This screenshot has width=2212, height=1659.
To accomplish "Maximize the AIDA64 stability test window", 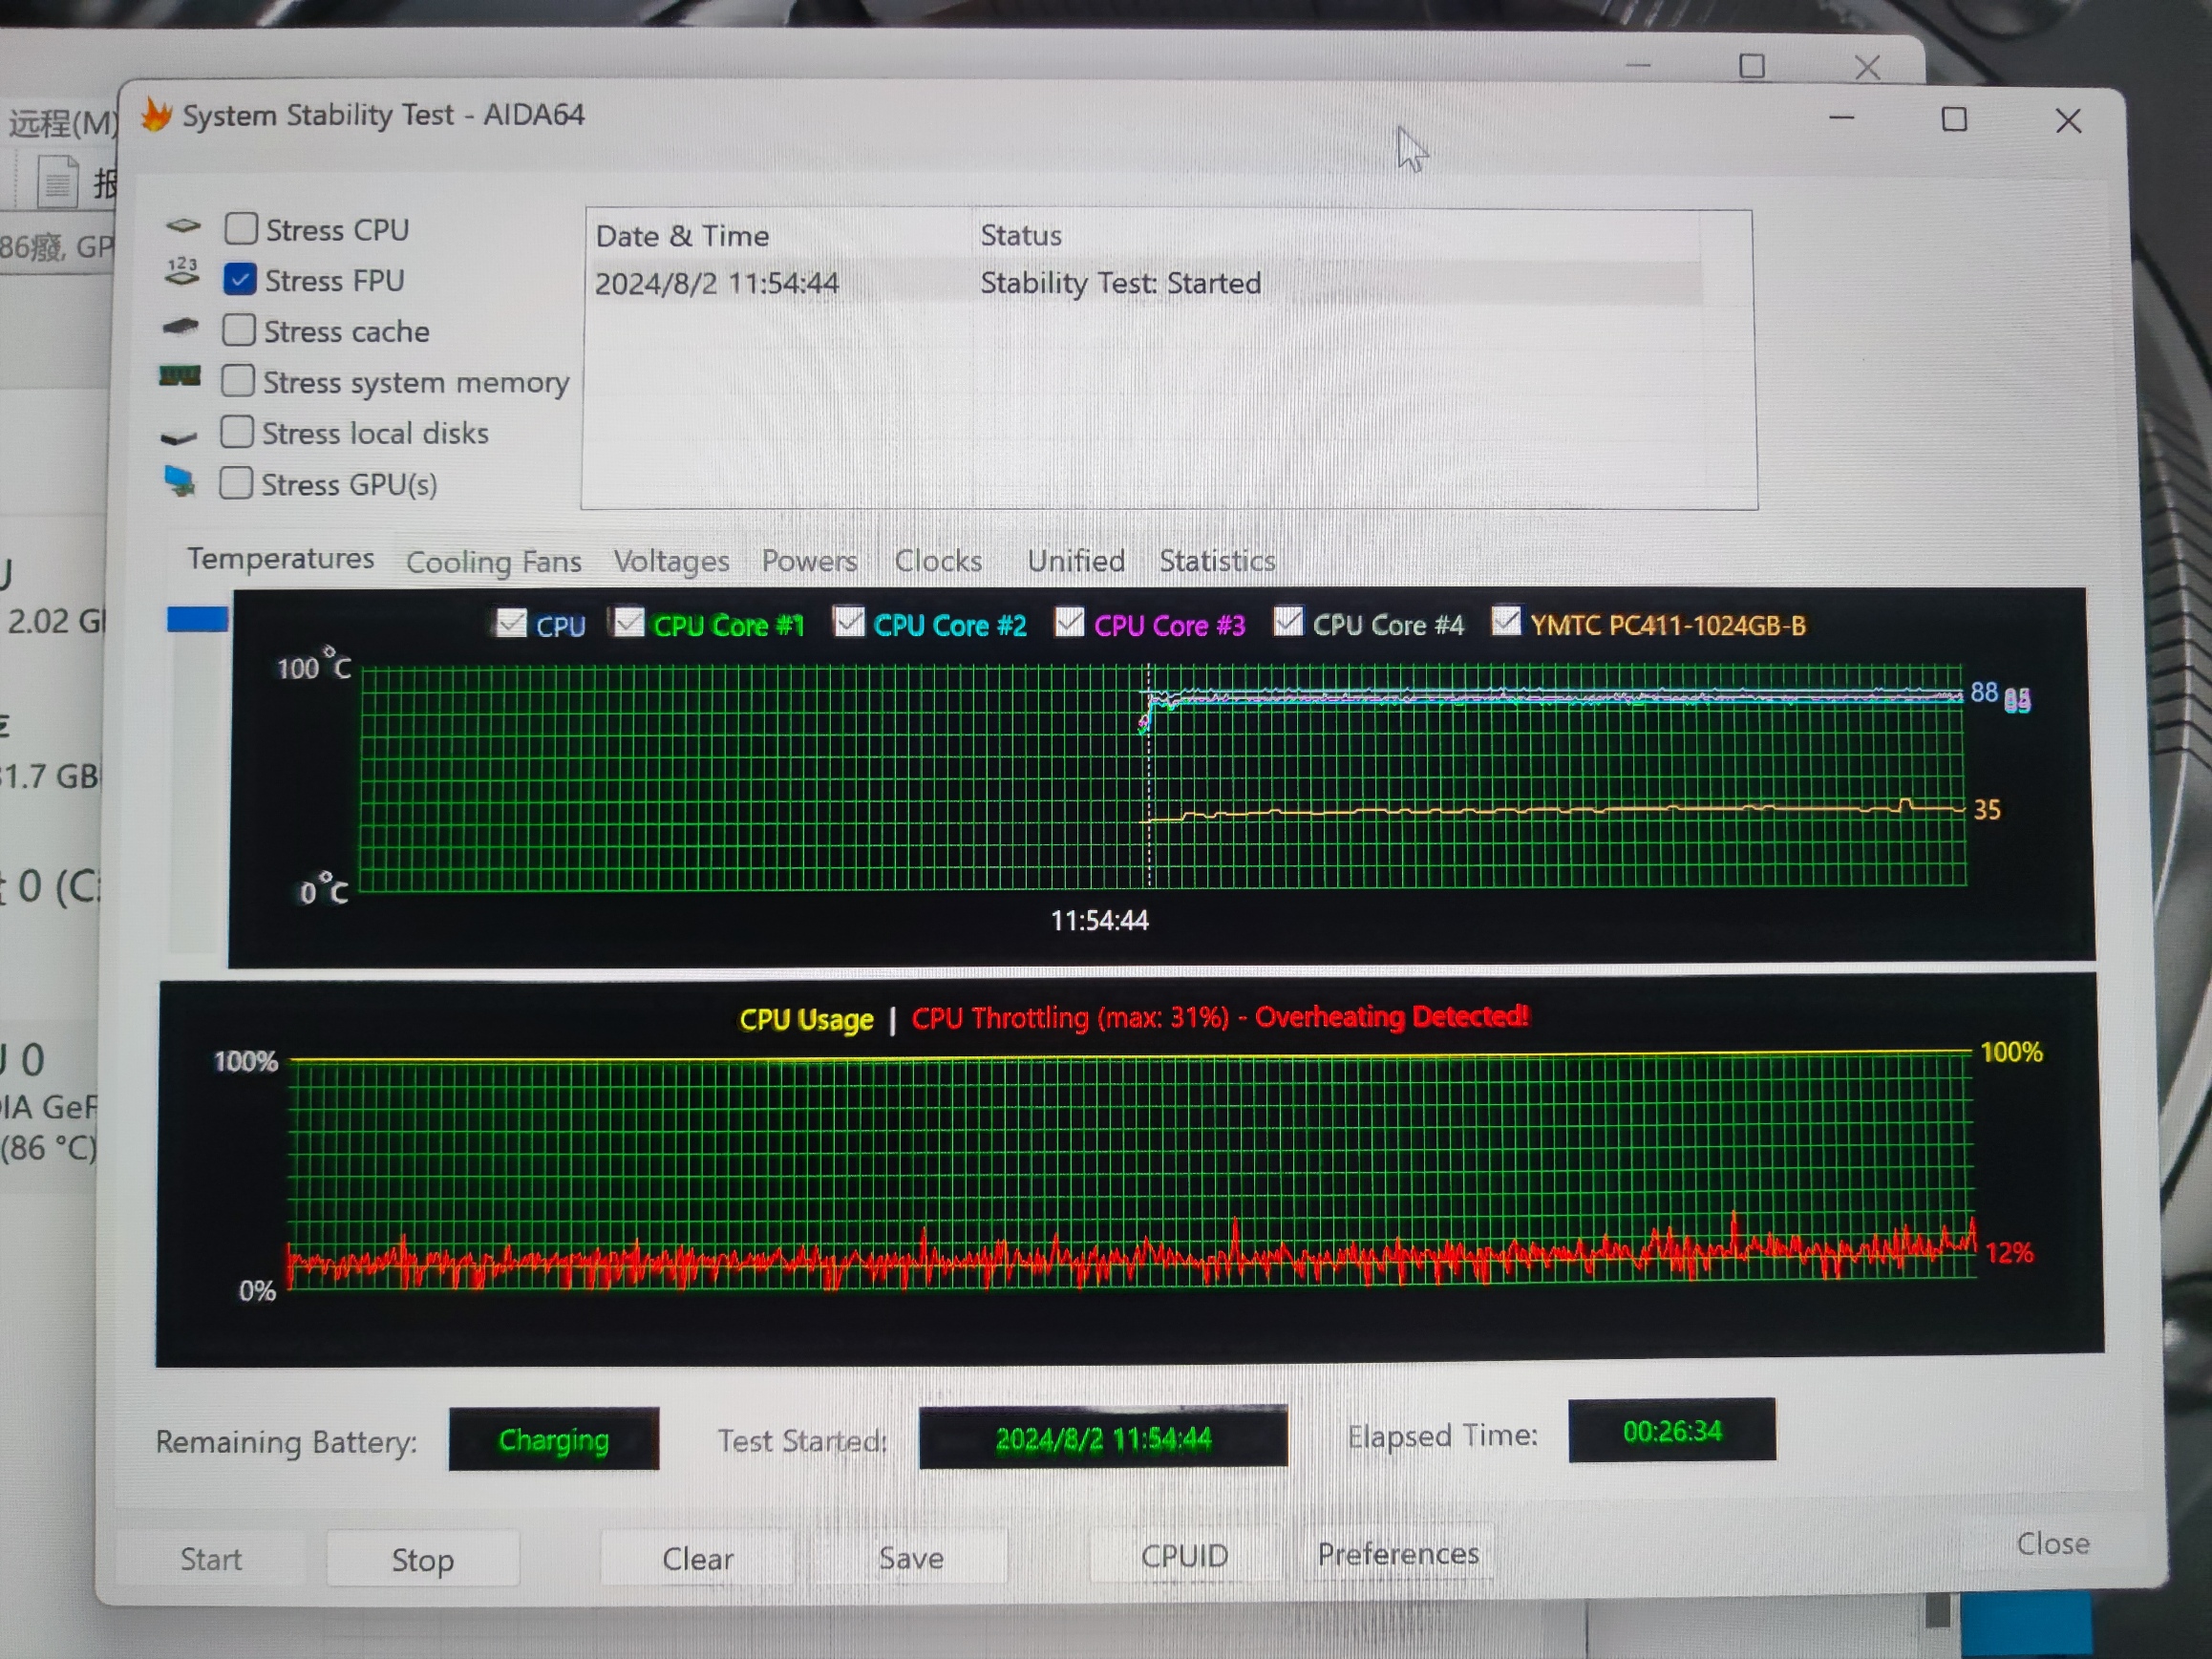I will pyautogui.click(x=1954, y=120).
